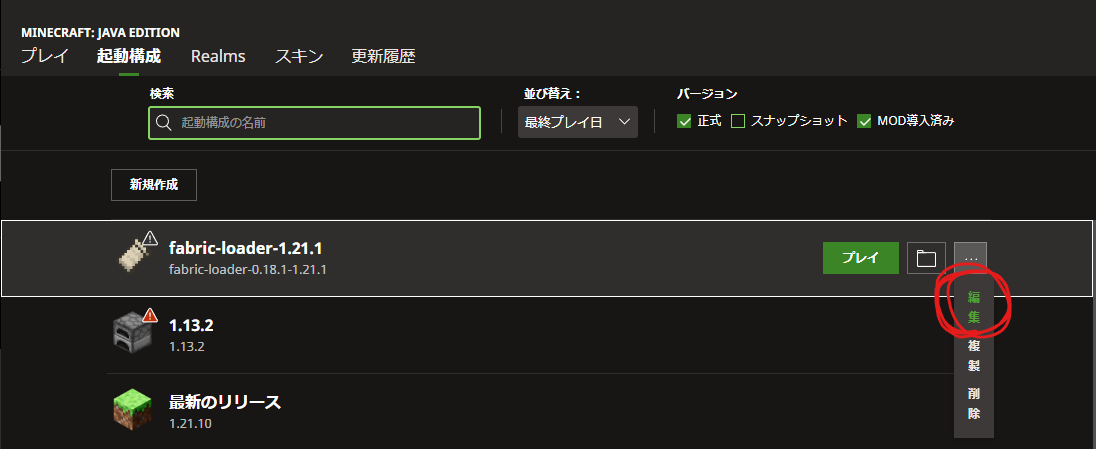Click the furnace icon for 1.13.2

(132, 334)
